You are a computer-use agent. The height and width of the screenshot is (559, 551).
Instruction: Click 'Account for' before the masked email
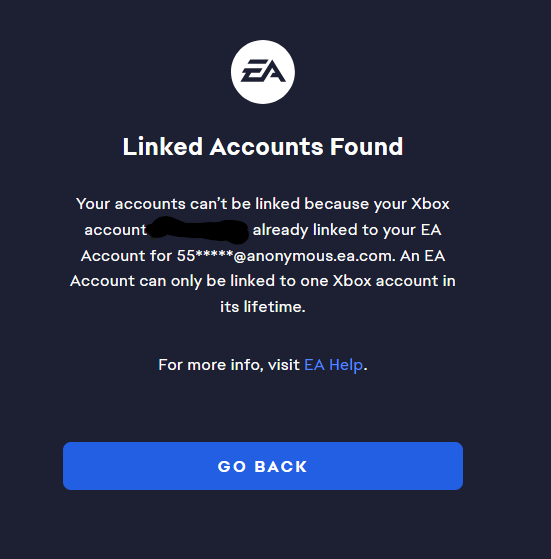(x=127, y=256)
